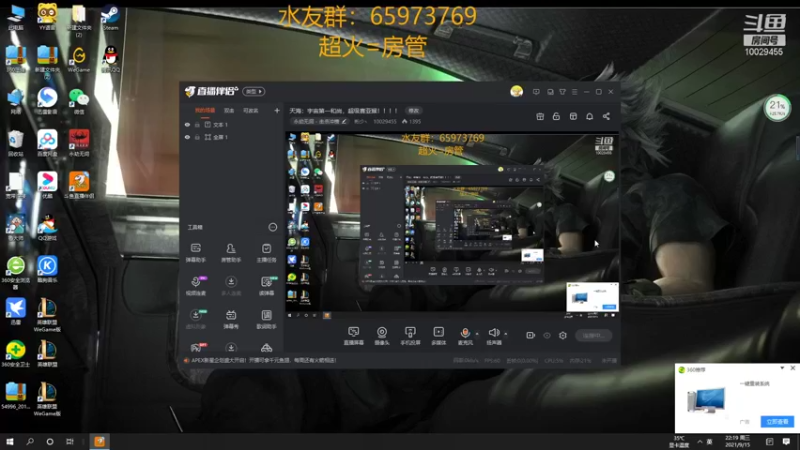Screen dimensions: 800x450
Task: Toggle visibility eye of 全屏 1 layer
Action: pyautogui.click(x=187, y=137)
